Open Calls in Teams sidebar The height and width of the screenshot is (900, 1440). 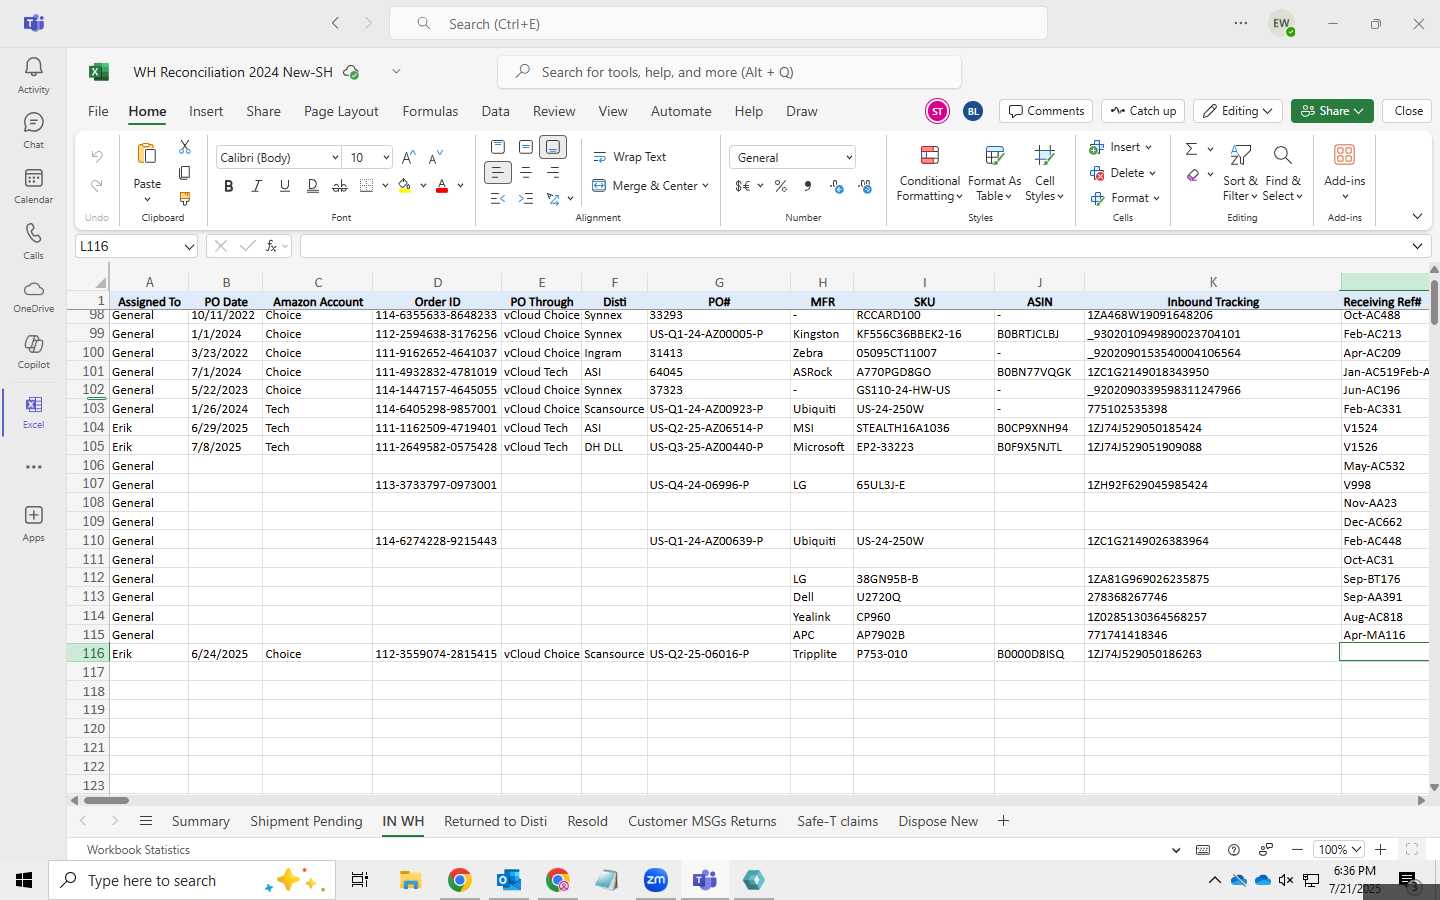(33, 241)
